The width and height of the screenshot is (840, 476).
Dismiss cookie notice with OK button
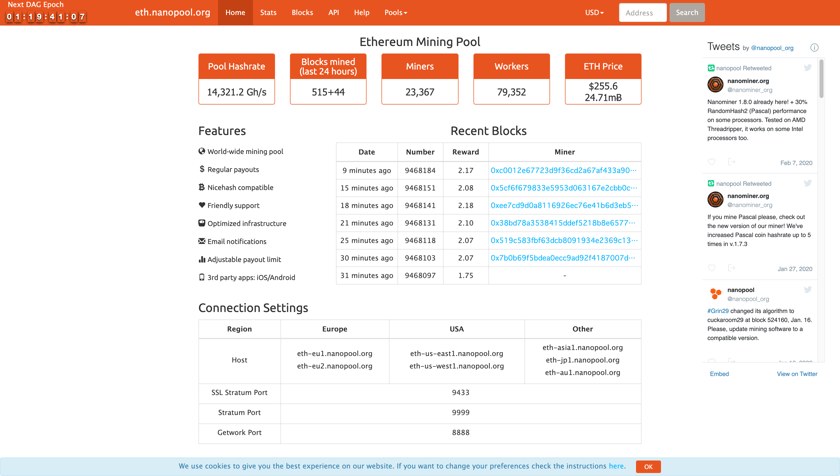(x=648, y=466)
